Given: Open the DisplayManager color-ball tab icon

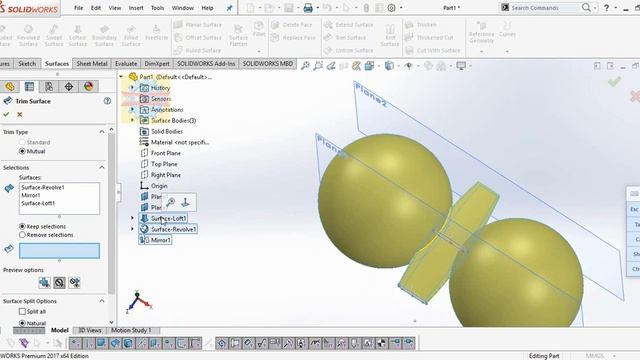Looking at the screenshot, I should [x=88, y=86].
